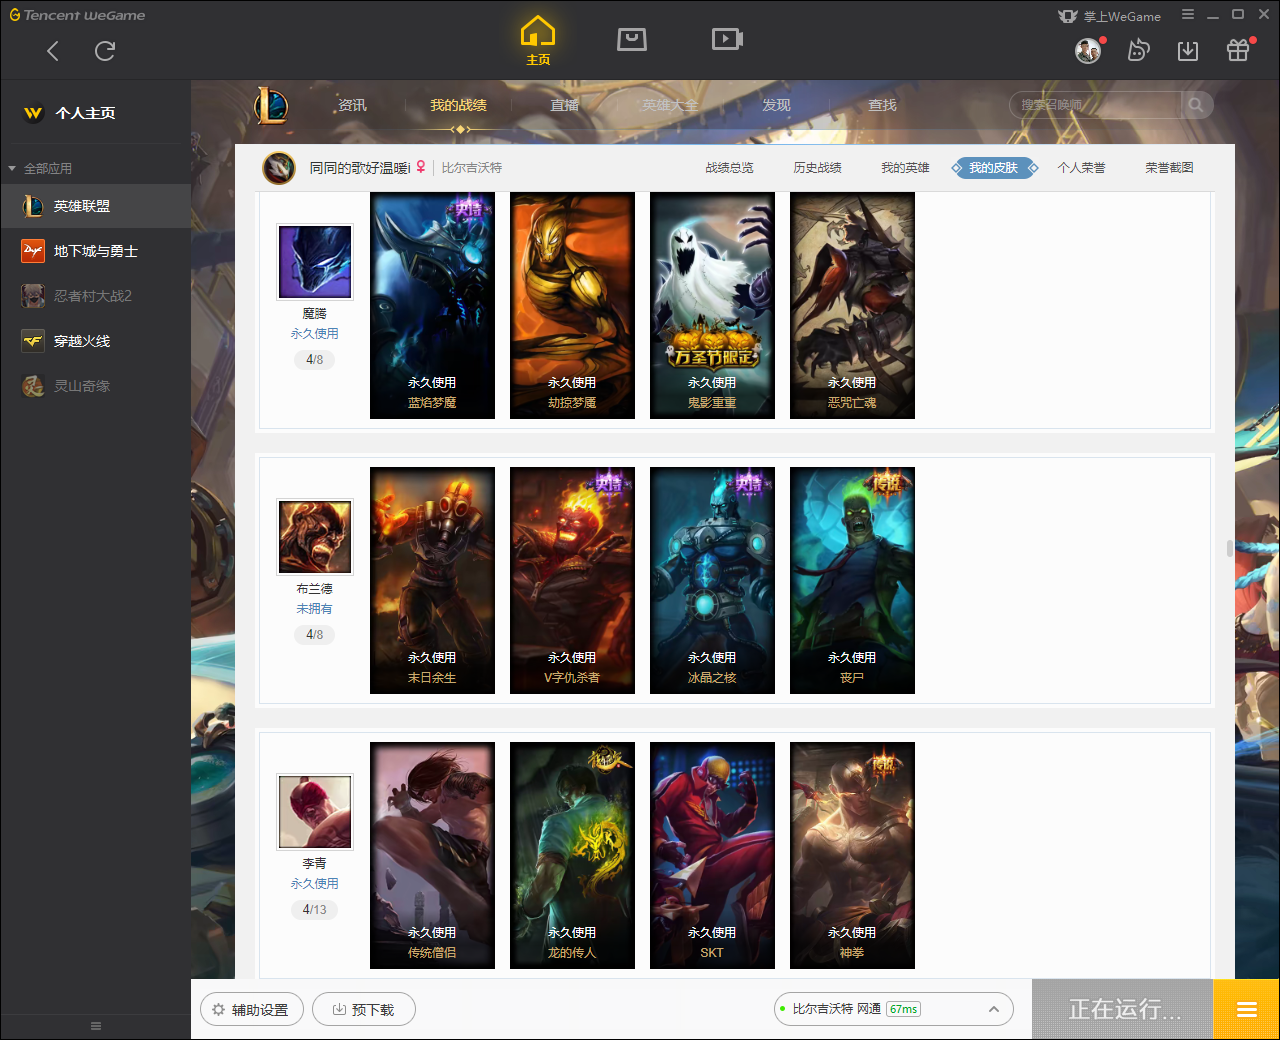Viewport: 1280px width, 1040px height.
Task: Open the 查找 tab
Action: (x=882, y=105)
